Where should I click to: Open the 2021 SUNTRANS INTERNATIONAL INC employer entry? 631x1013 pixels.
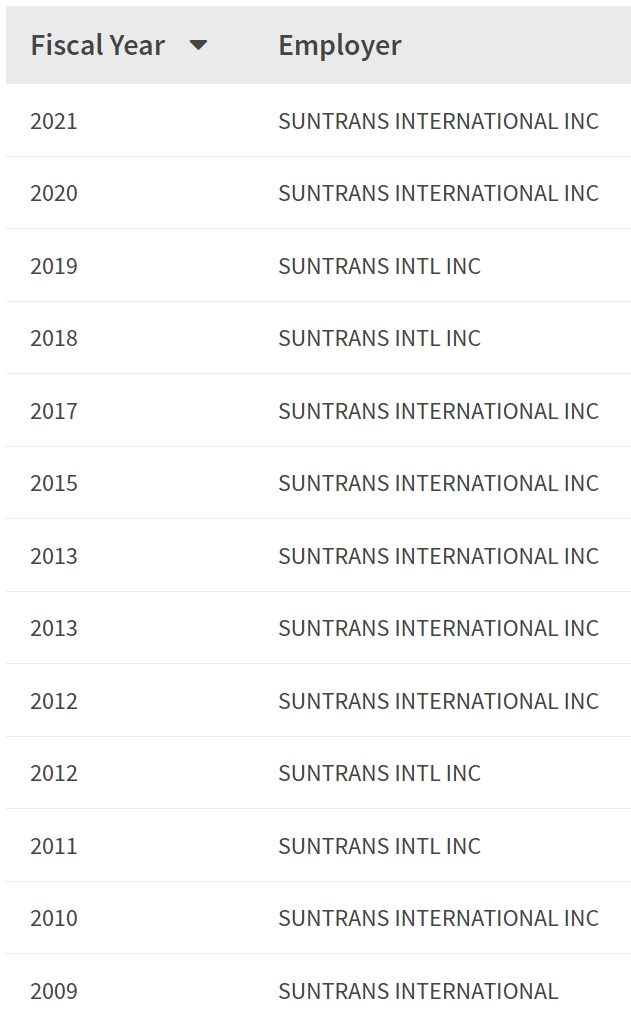pos(439,121)
